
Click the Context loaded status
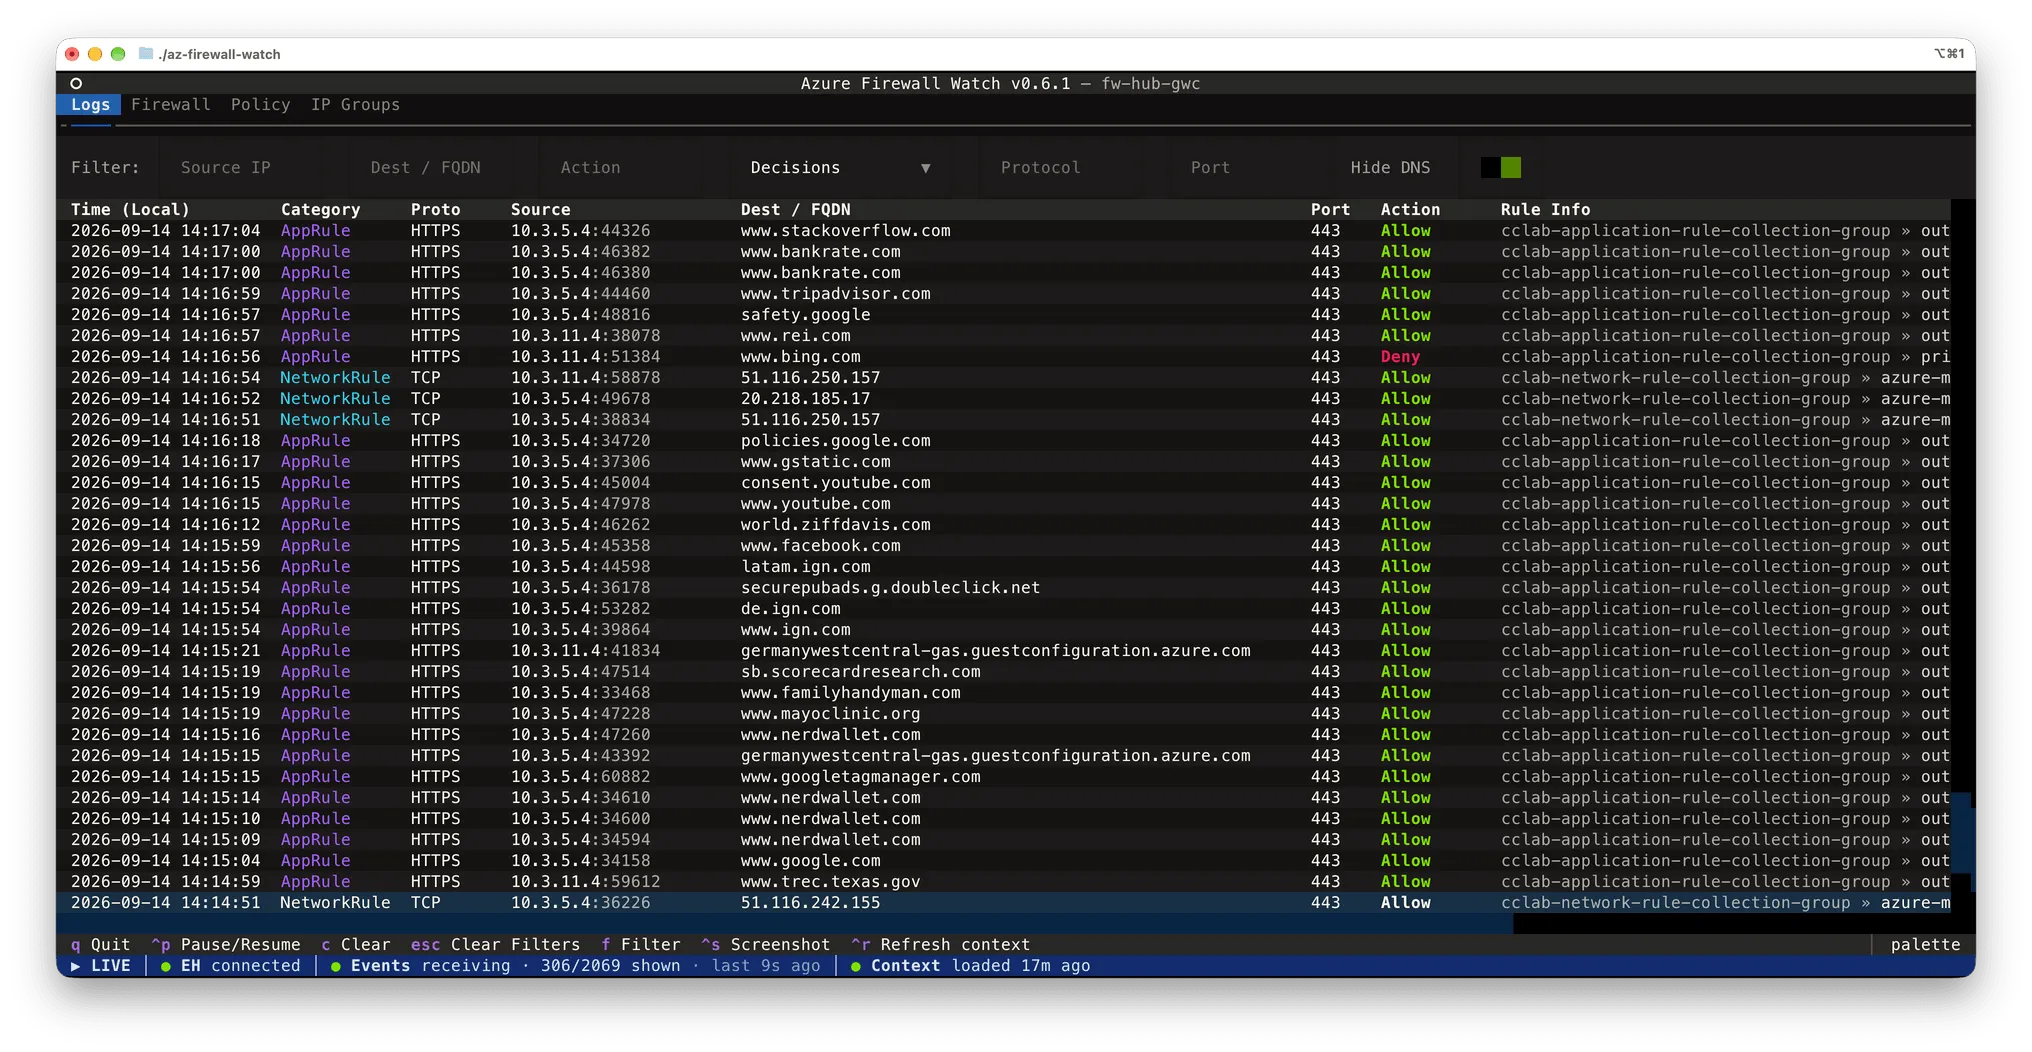[x=970, y=965]
